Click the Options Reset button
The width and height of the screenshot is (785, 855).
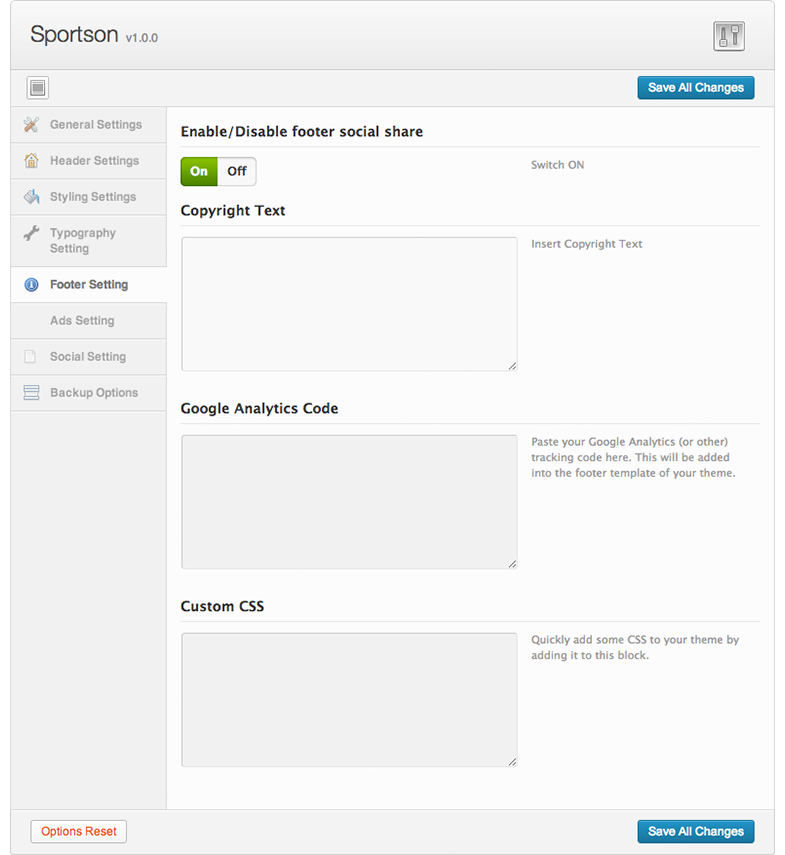(x=79, y=831)
